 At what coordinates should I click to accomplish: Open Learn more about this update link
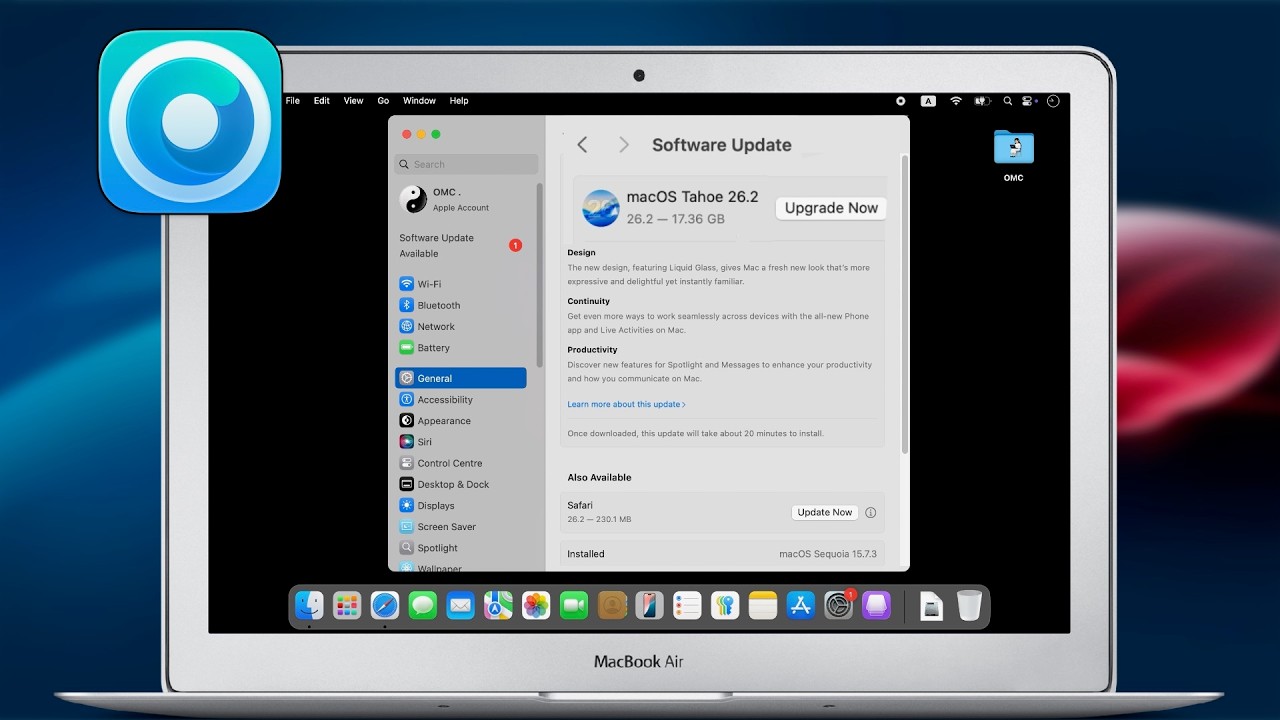tap(626, 405)
